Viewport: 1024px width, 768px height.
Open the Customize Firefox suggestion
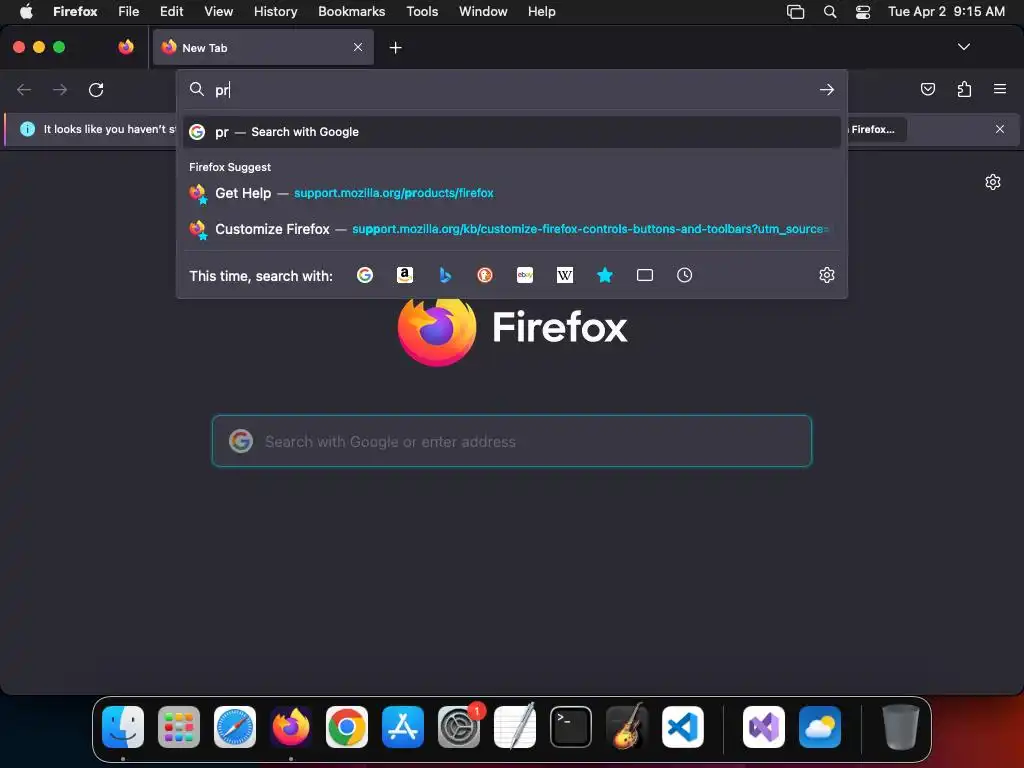tap(511, 229)
